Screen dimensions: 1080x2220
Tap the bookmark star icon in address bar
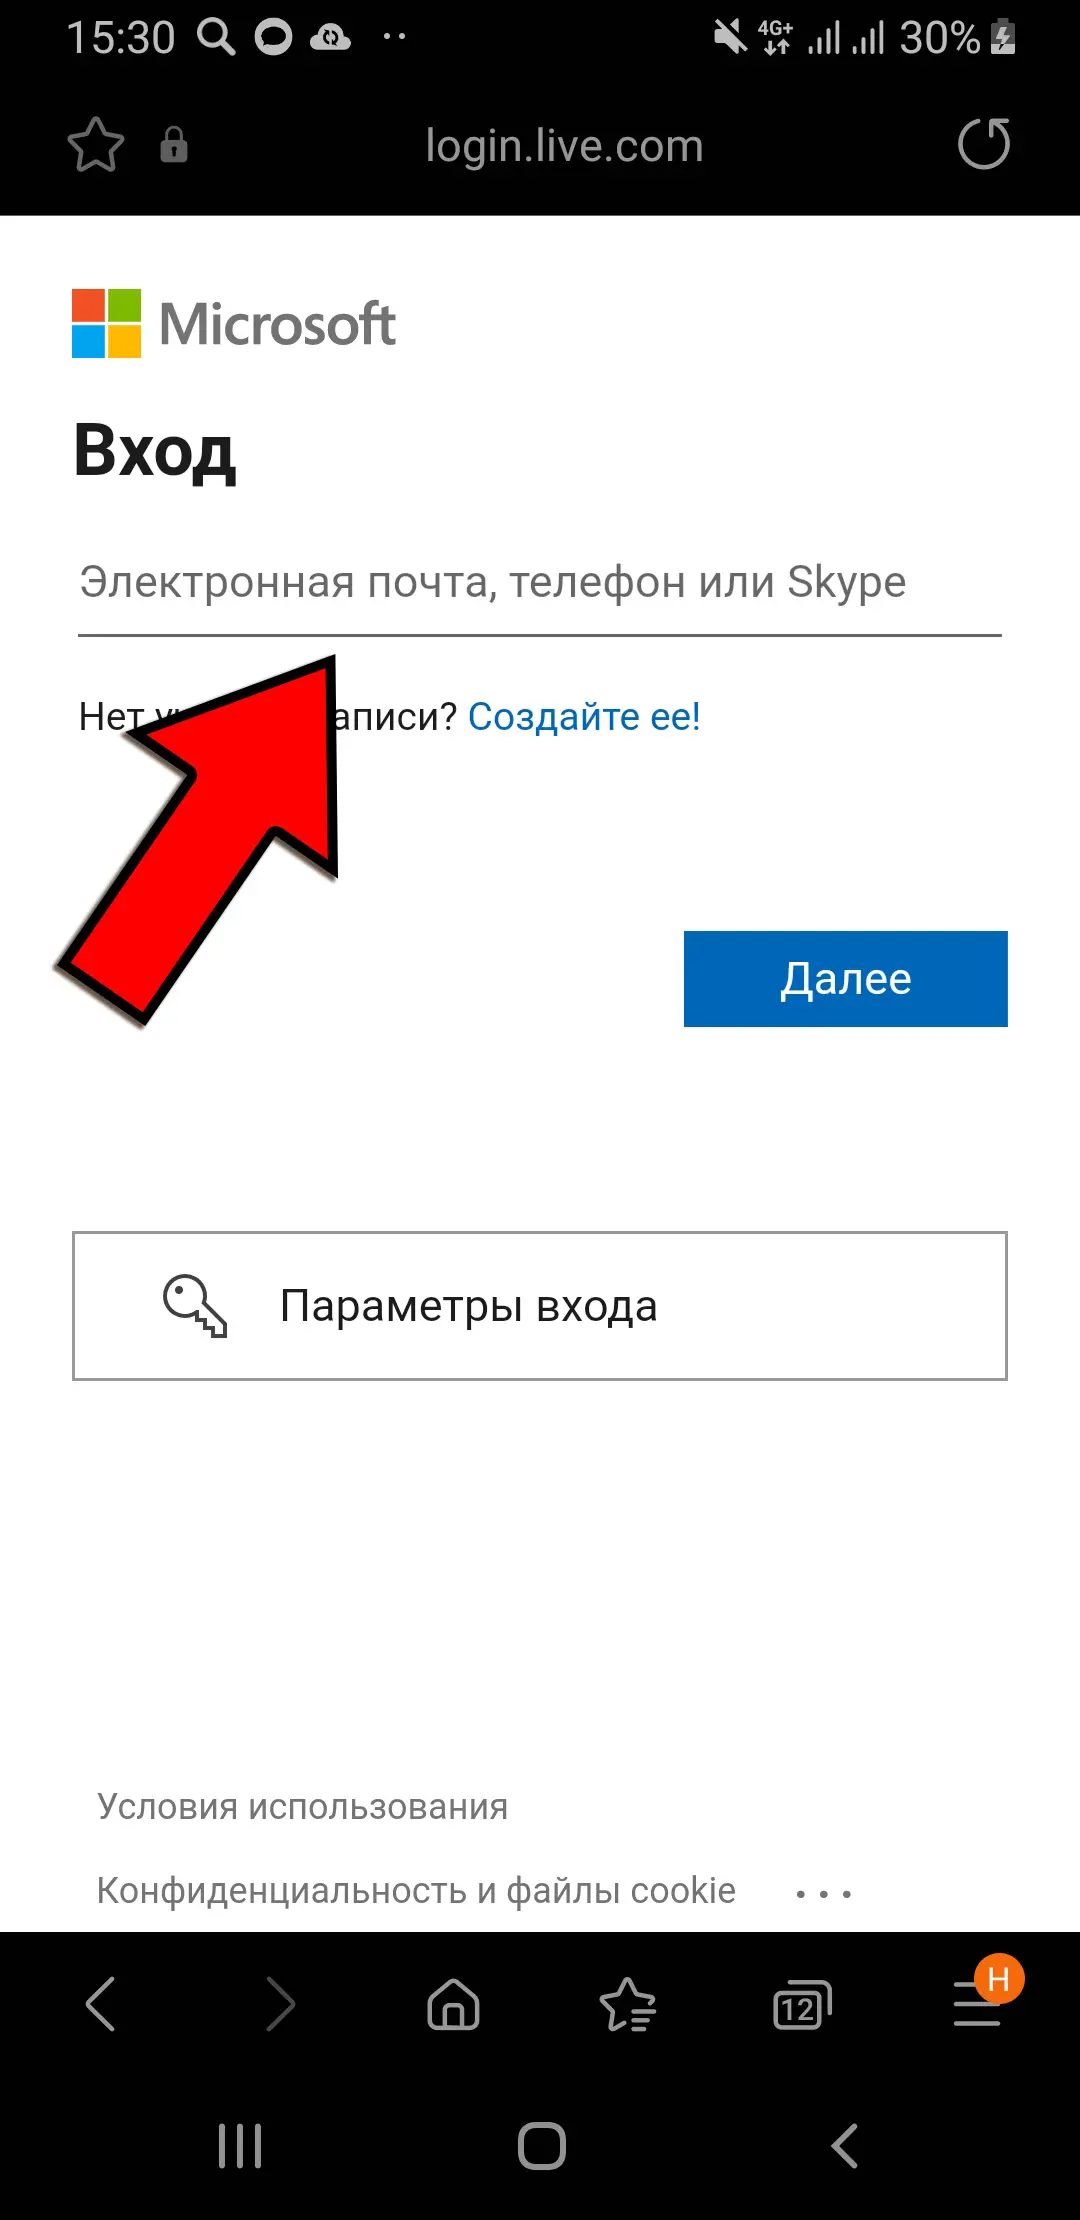[96, 145]
